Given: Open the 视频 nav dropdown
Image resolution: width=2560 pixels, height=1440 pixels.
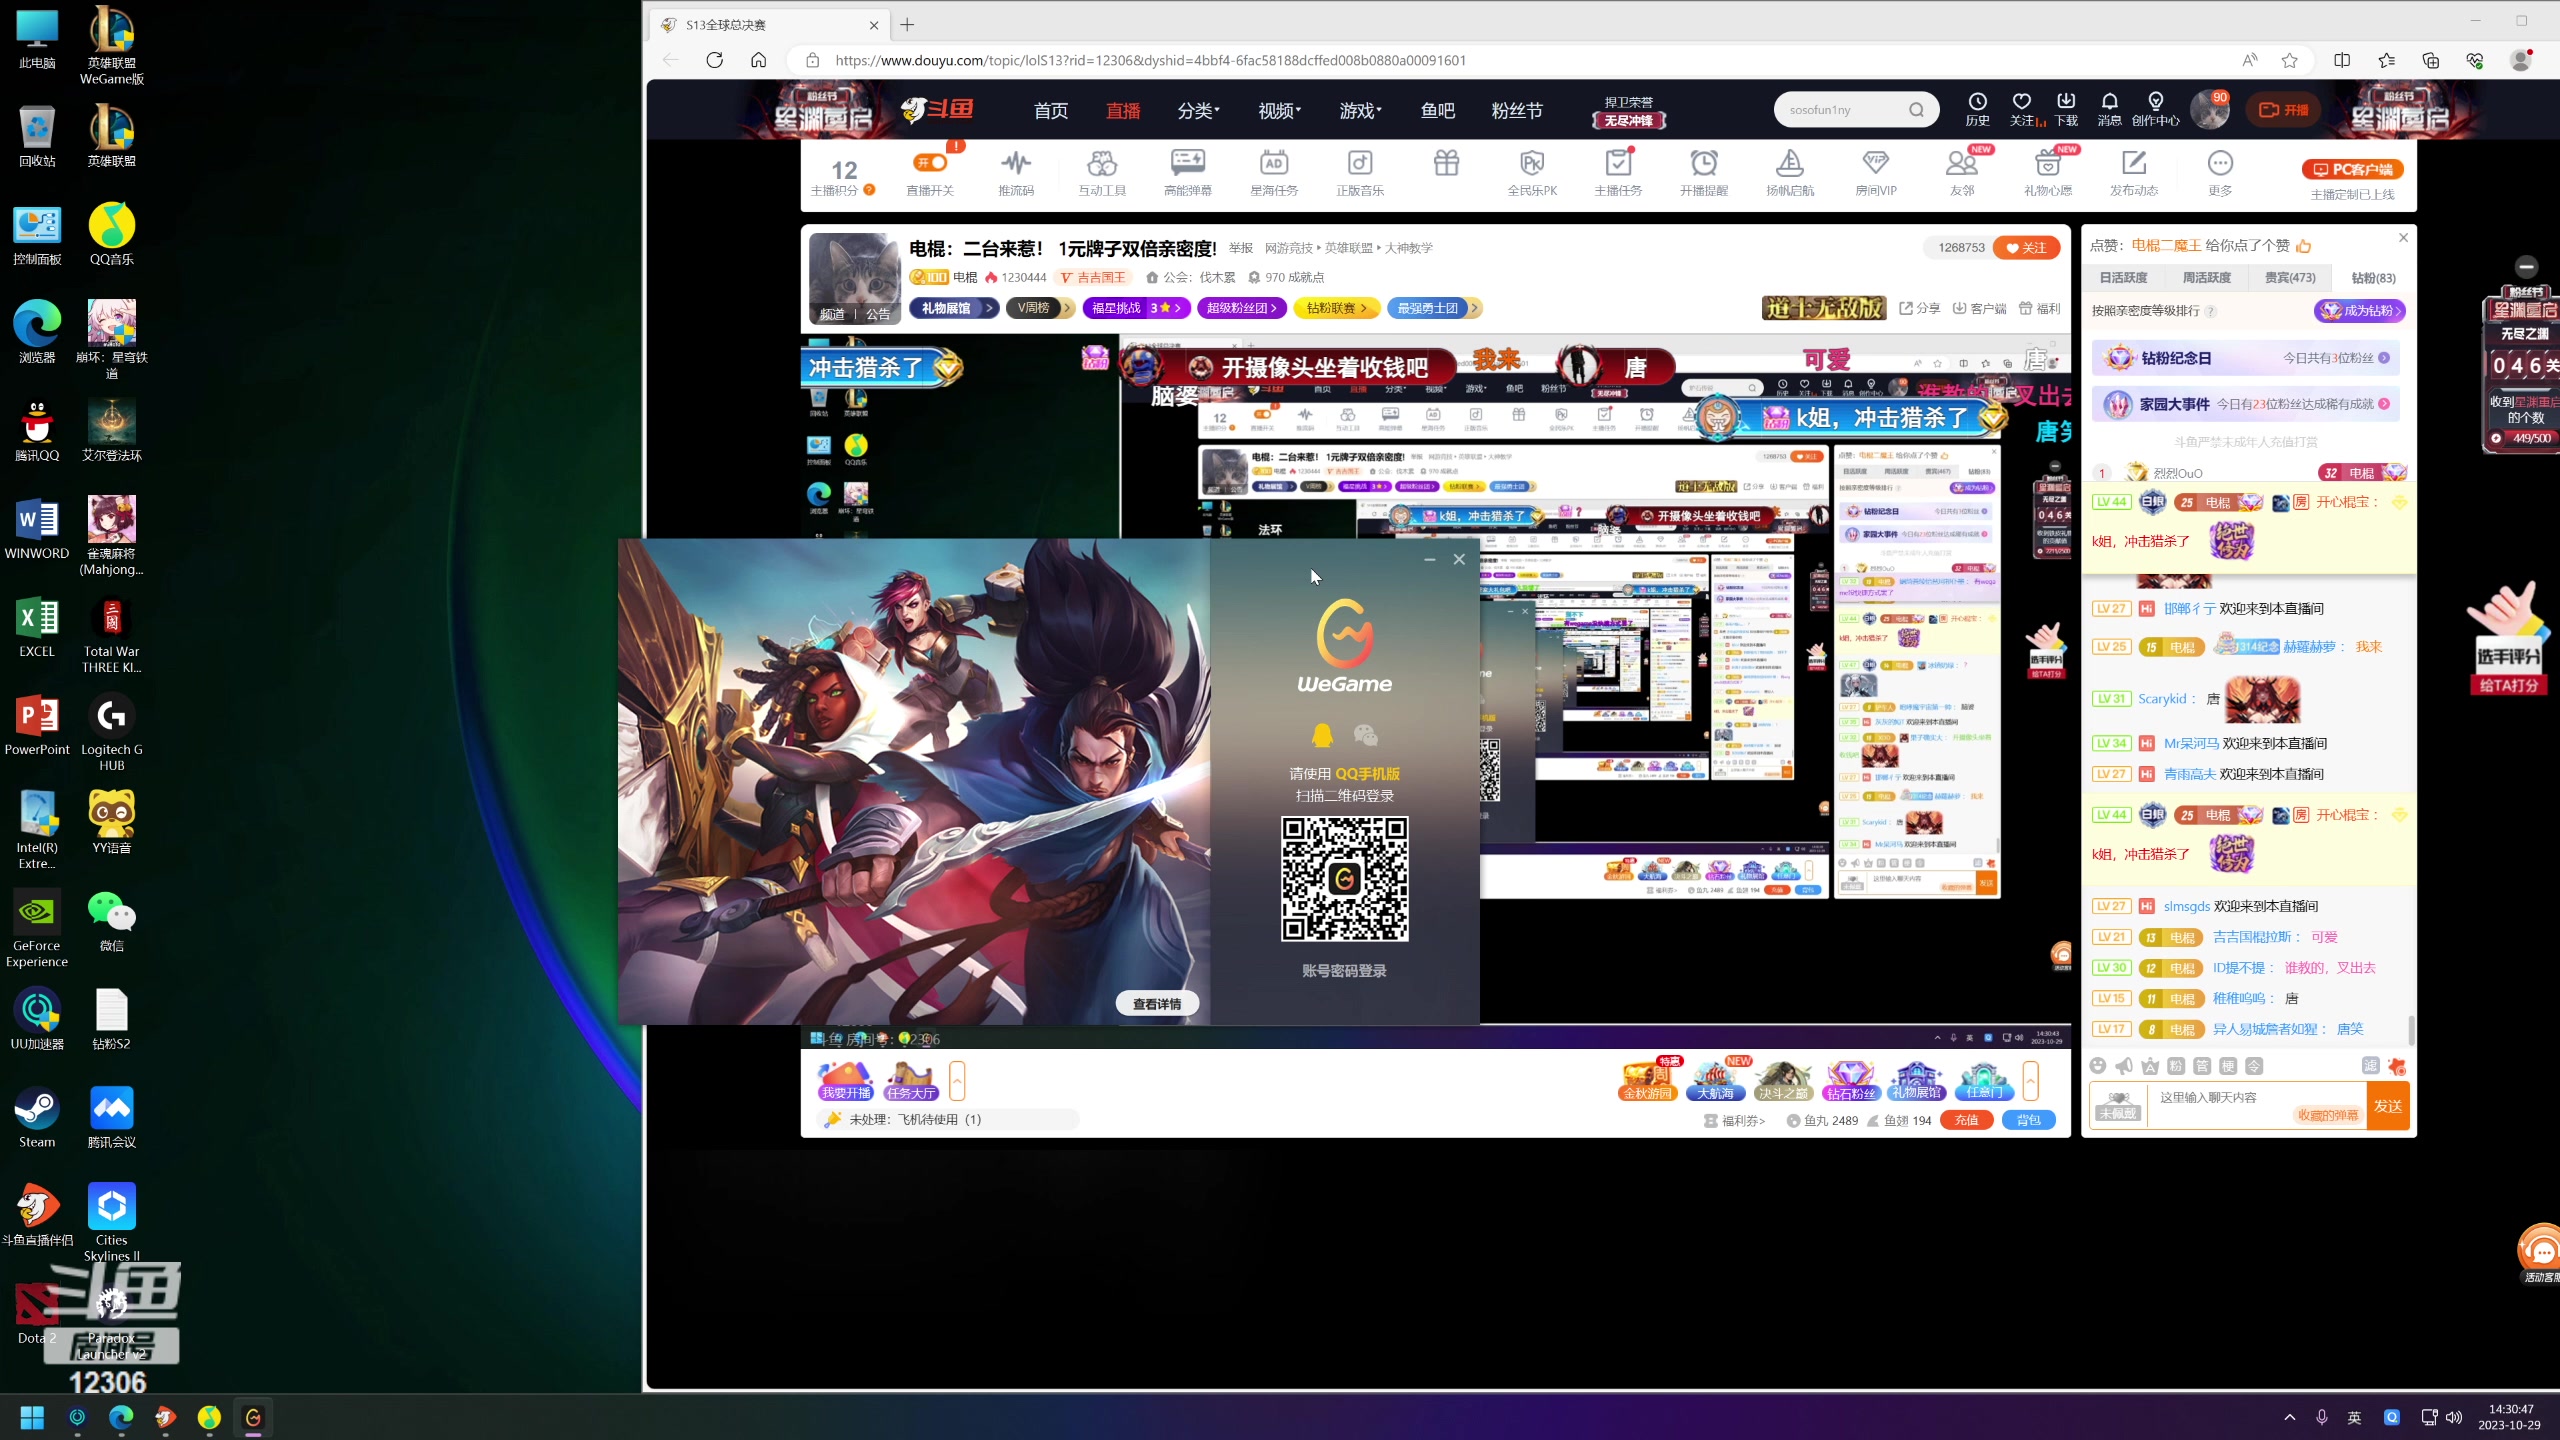Looking at the screenshot, I should [x=1280, y=111].
